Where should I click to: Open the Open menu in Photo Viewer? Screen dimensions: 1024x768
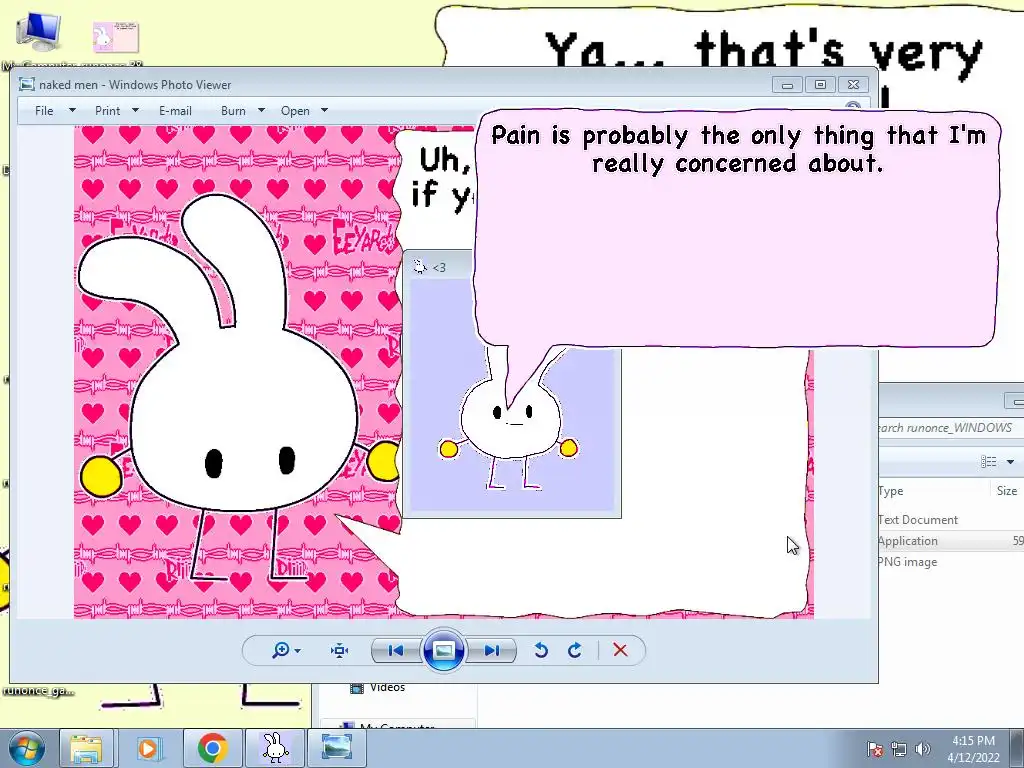tap(295, 111)
